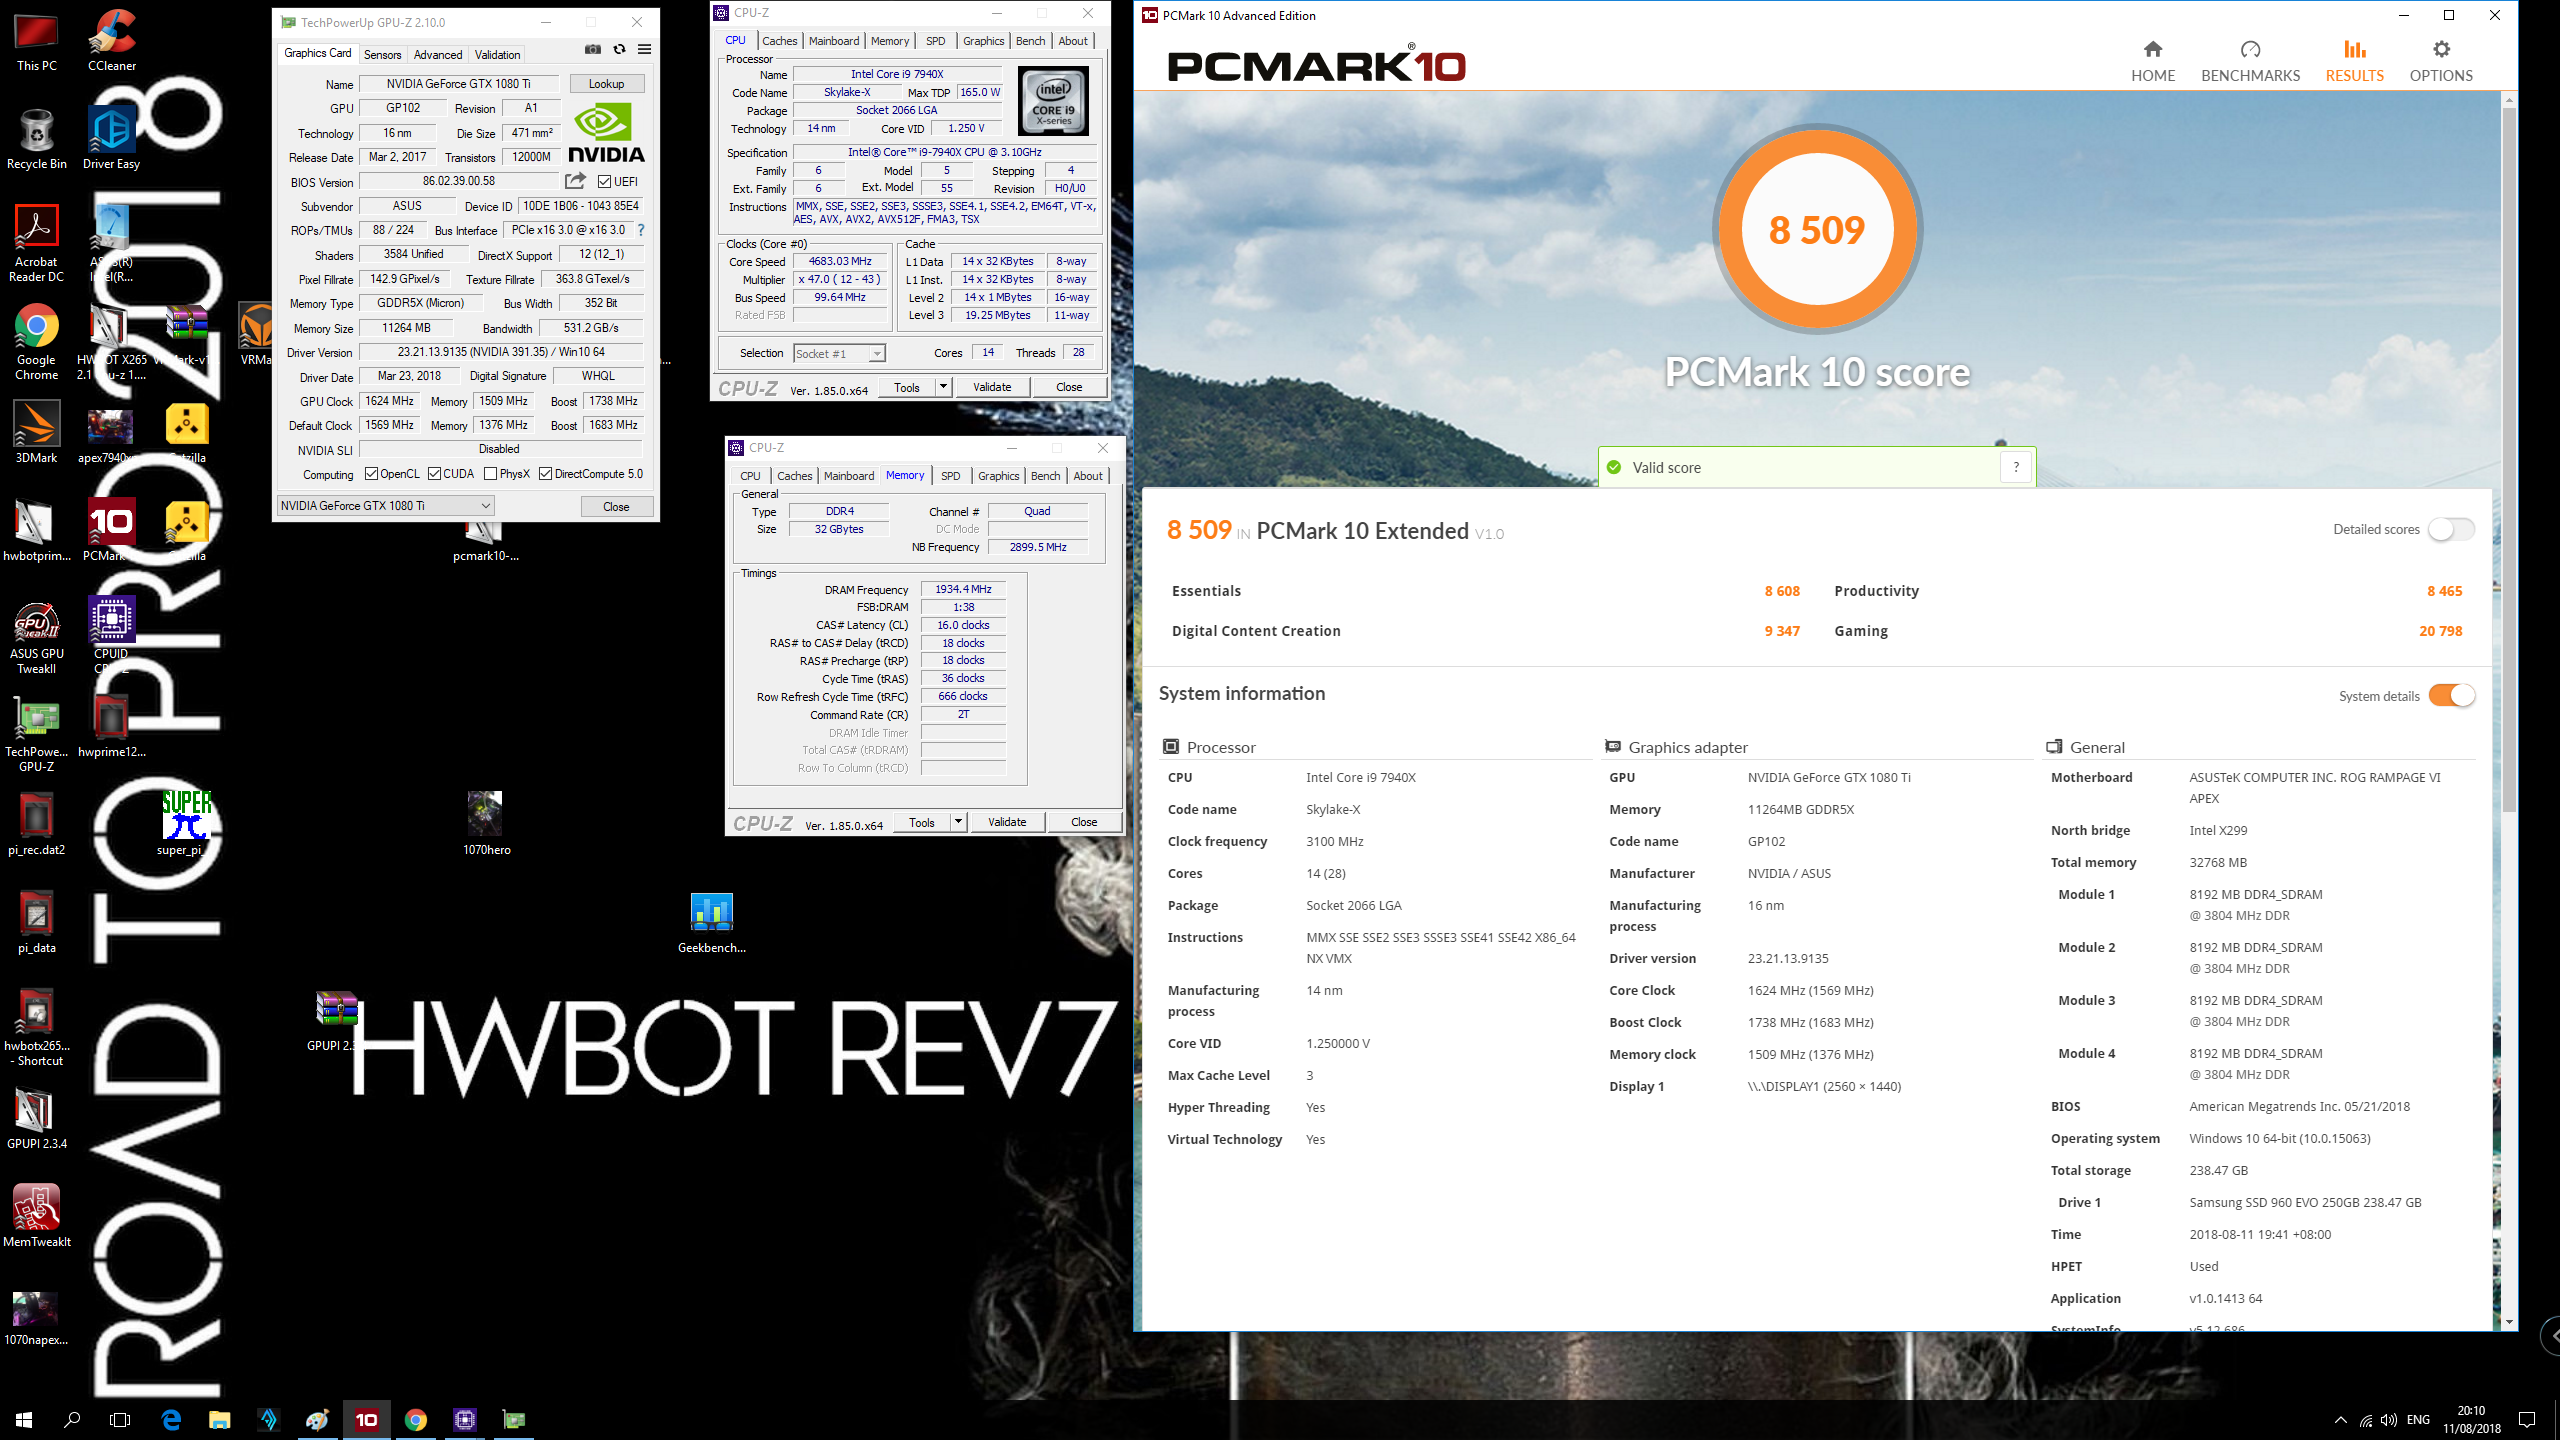Switch to GPU-Z Advanced tab

pyautogui.click(x=438, y=55)
